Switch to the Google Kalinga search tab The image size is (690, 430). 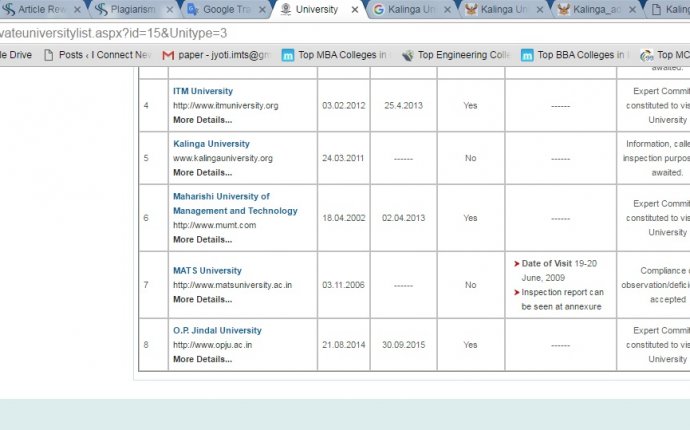(x=410, y=9)
